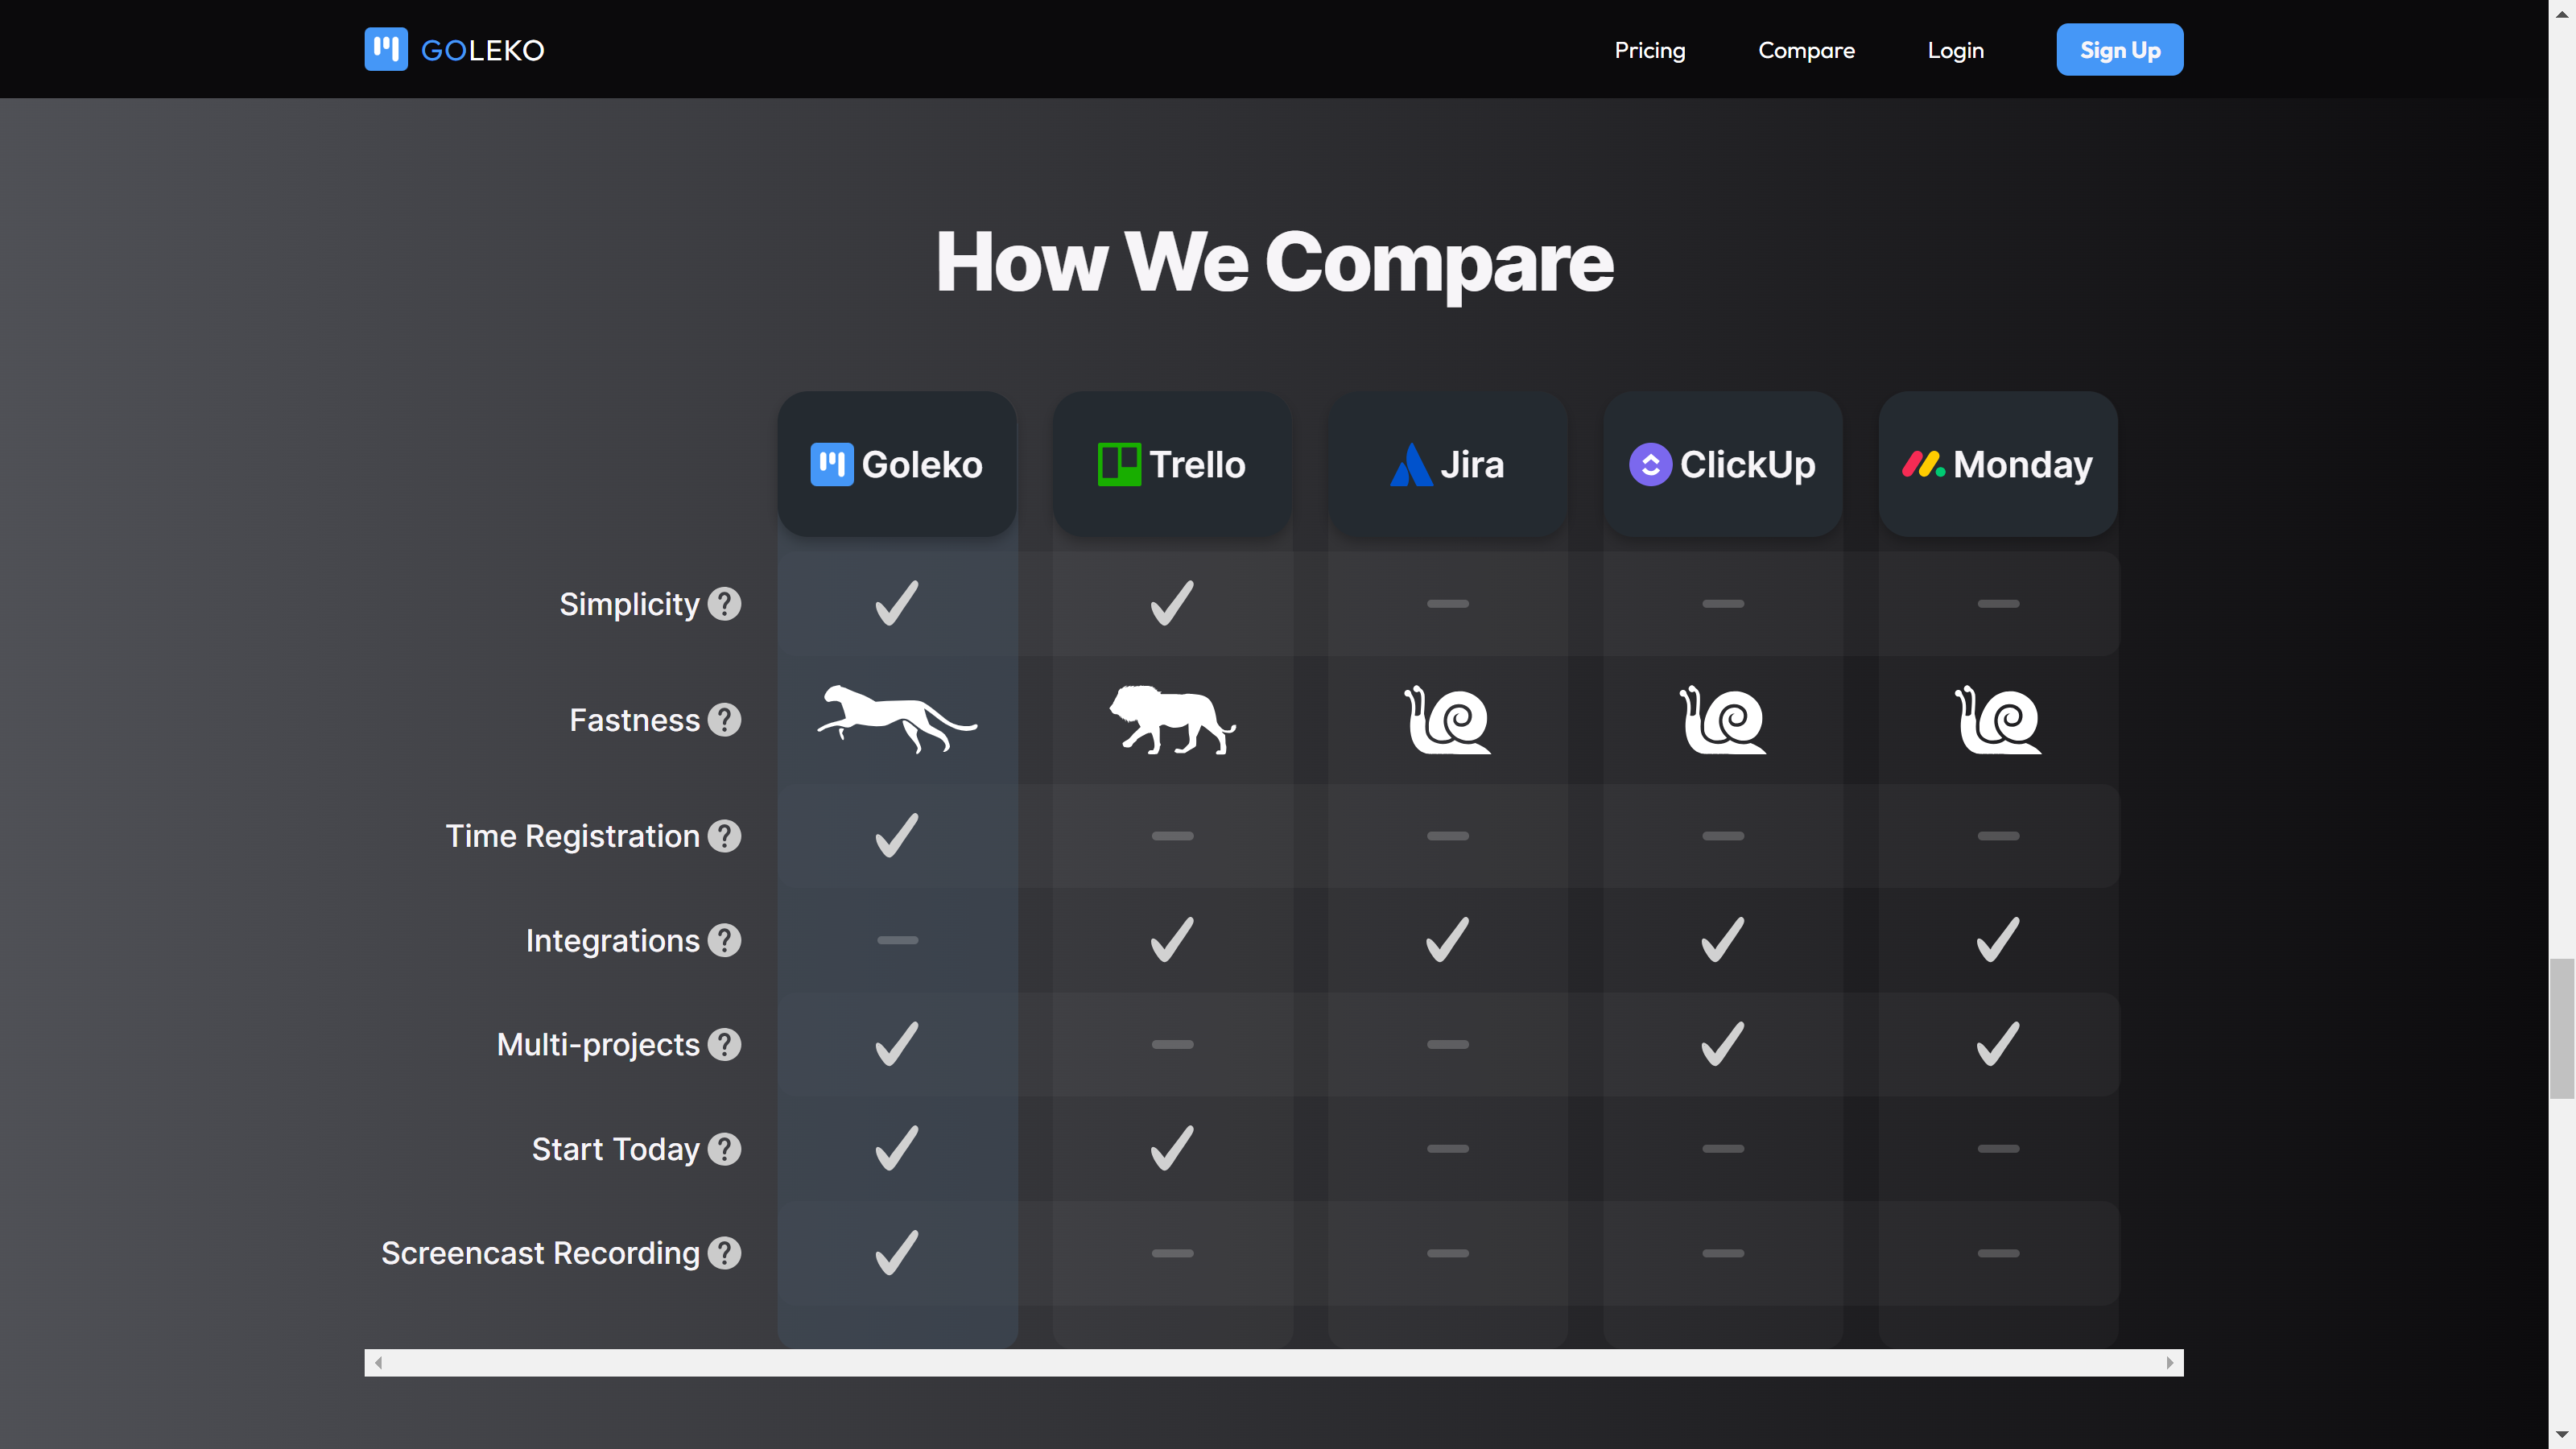Select the ClickUp column header card
The image size is (2576, 1449).
[x=1723, y=464]
